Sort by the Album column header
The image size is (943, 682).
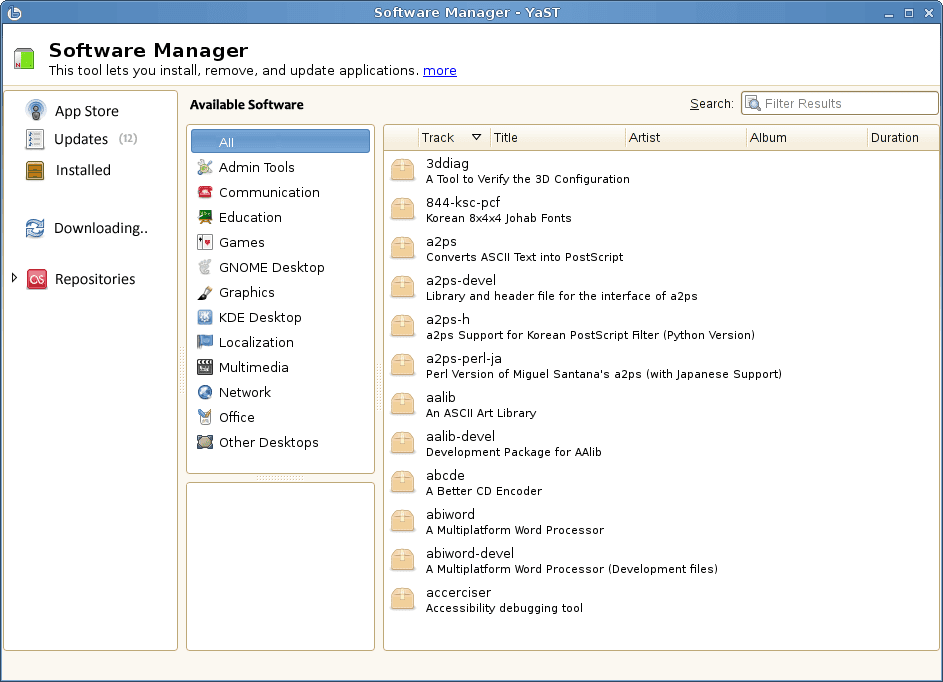(807, 138)
